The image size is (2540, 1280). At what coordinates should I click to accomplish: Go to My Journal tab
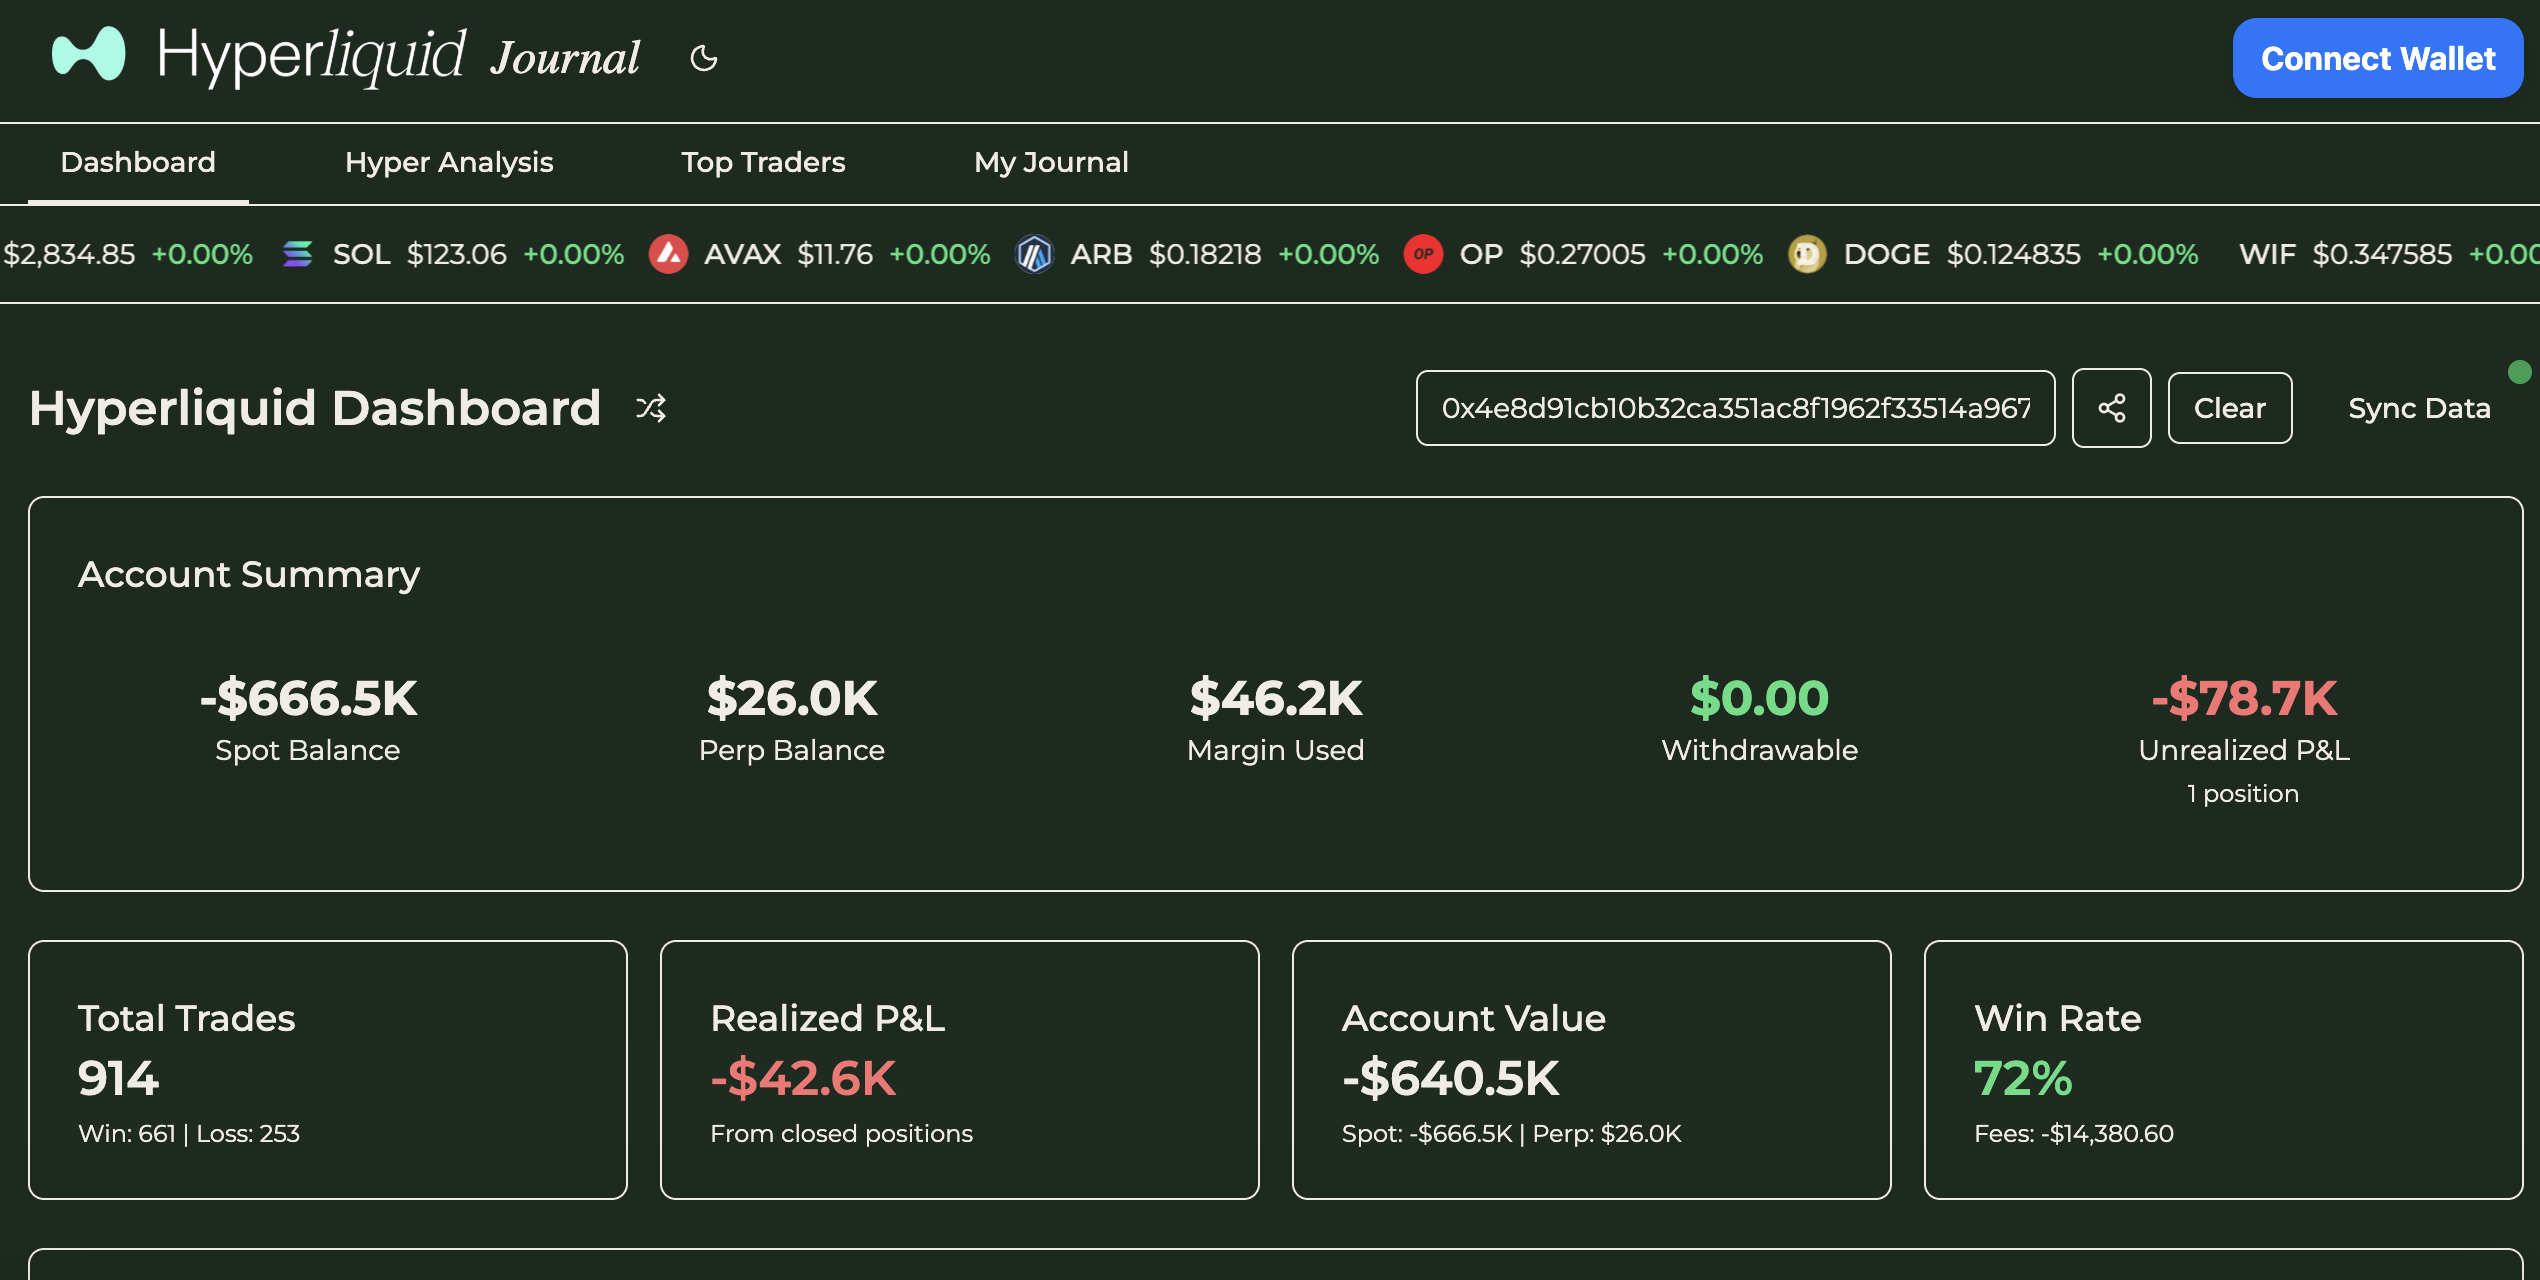pos(1051,162)
